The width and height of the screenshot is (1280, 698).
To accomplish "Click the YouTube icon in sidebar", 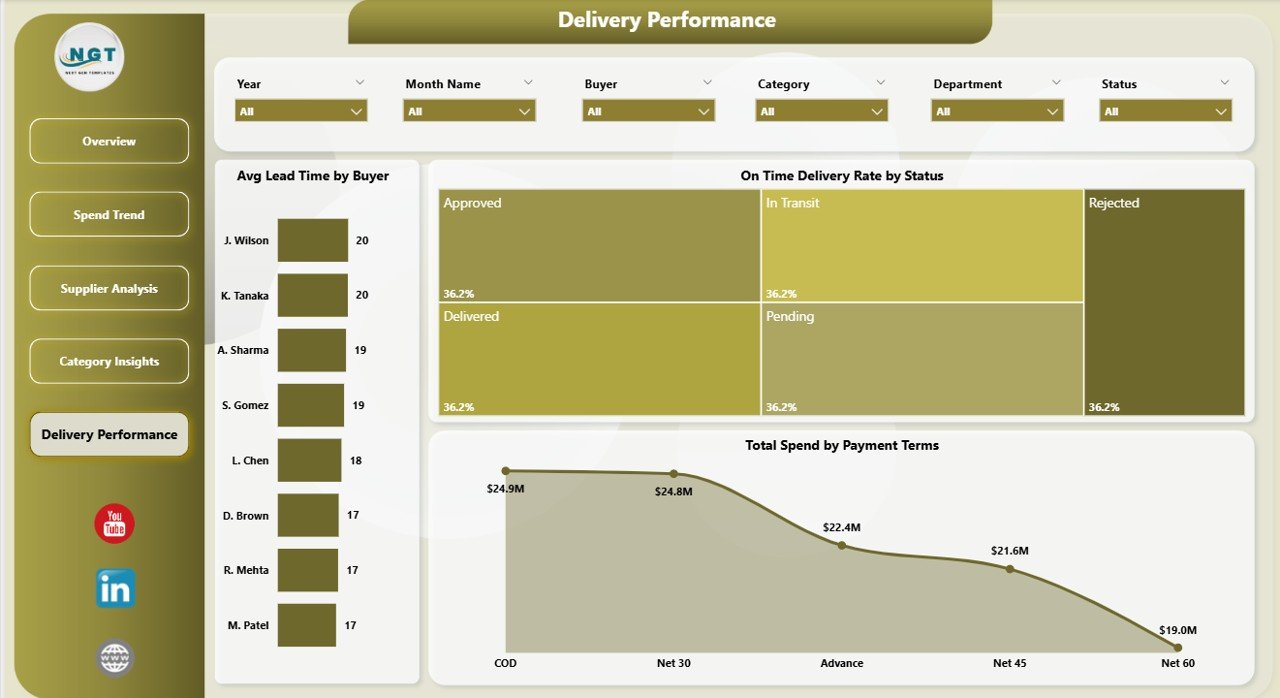I will pyautogui.click(x=114, y=524).
